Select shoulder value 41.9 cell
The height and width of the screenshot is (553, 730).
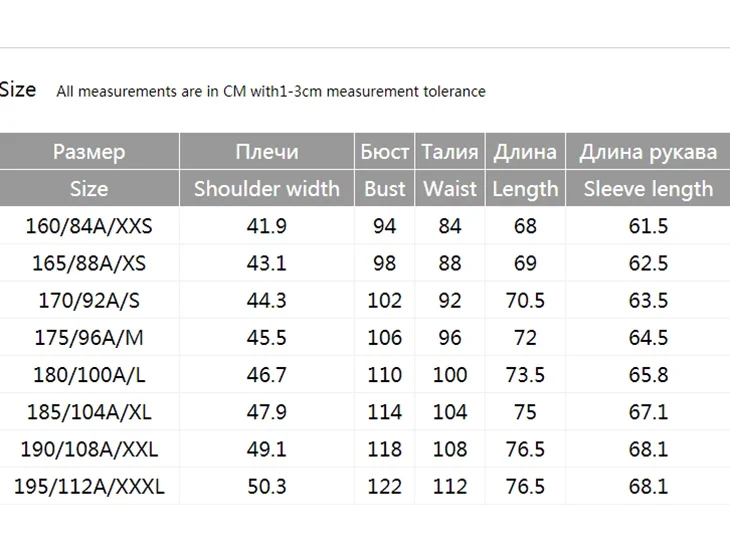[267, 226]
